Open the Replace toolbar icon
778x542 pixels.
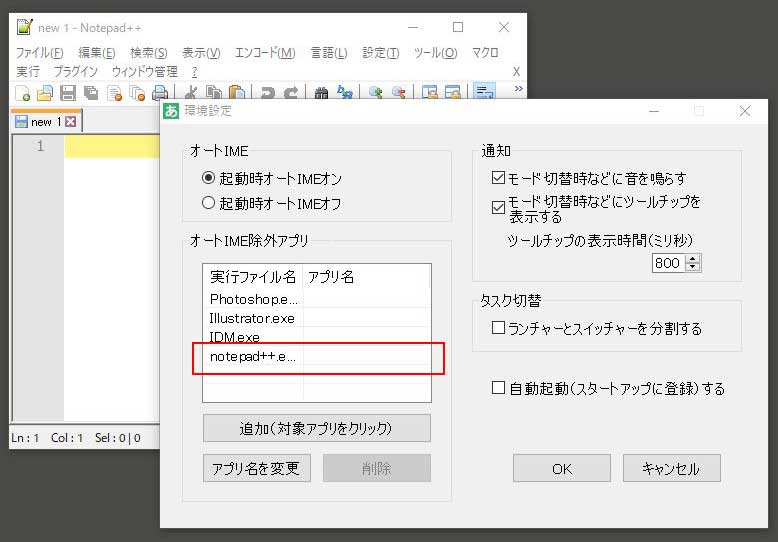coord(344,93)
